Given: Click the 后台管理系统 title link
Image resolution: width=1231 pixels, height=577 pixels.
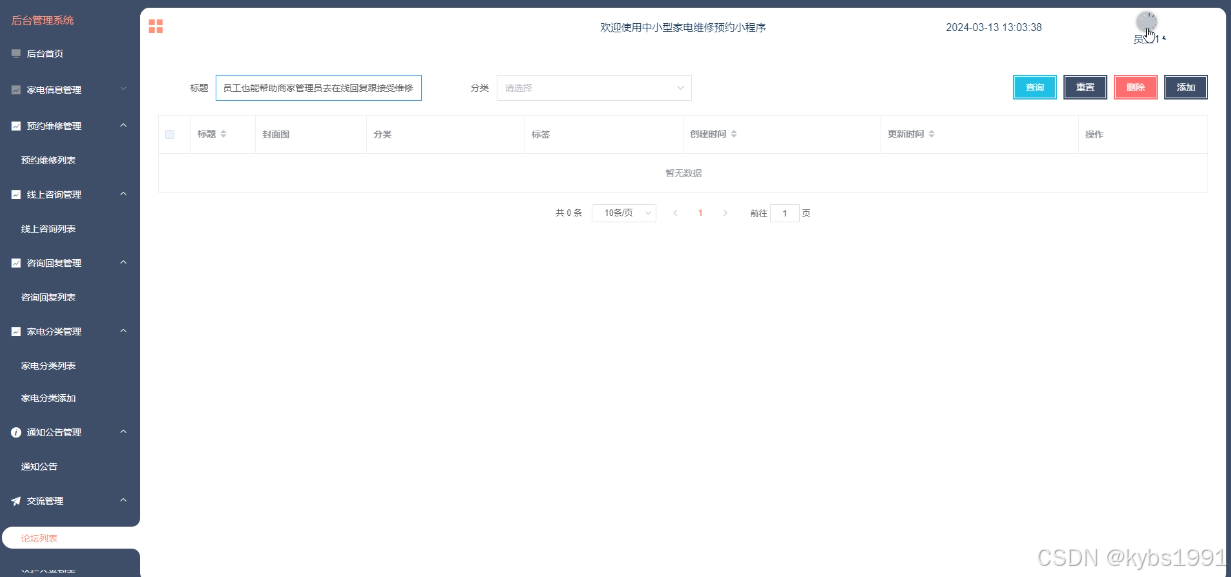Looking at the screenshot, I should (42, 20).
